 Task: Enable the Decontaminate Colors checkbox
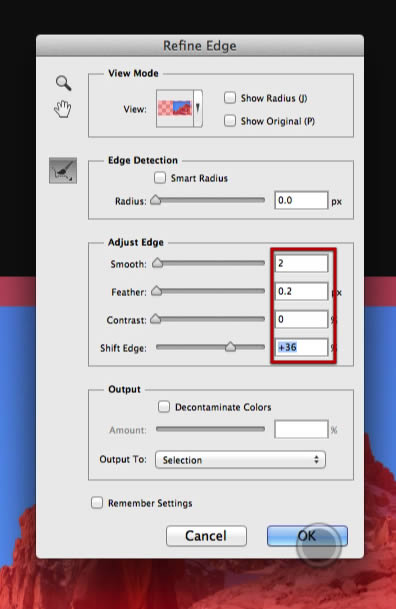[x=164, y=407]
